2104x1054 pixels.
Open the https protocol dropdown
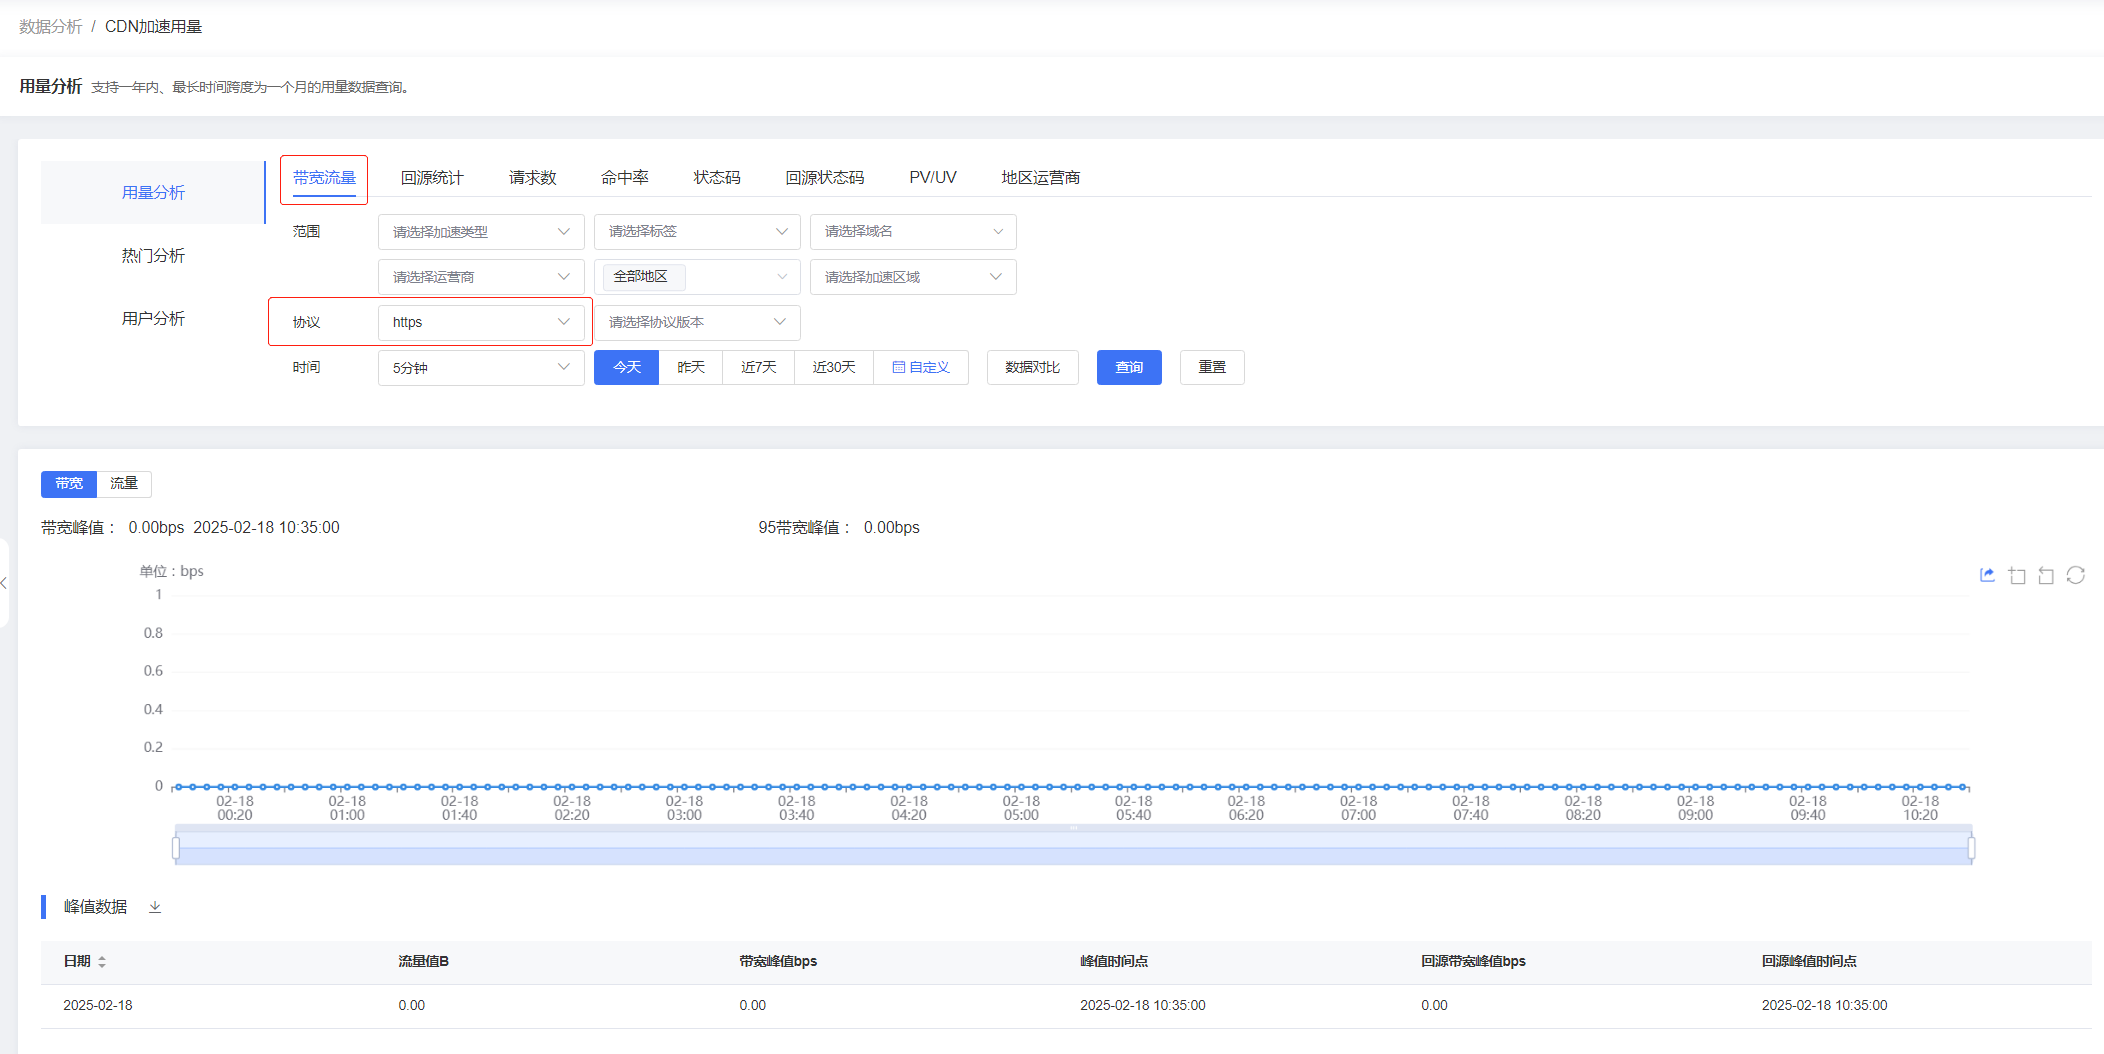pos(481,322)
